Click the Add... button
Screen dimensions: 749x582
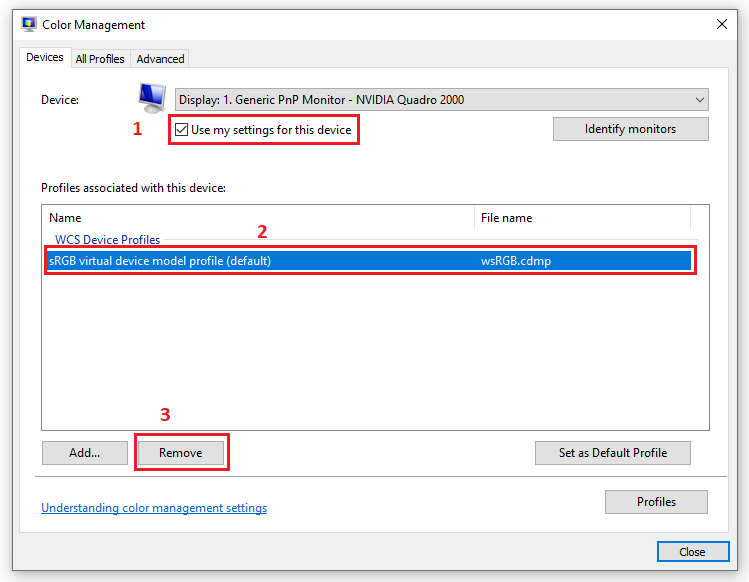tap(85, 453)
